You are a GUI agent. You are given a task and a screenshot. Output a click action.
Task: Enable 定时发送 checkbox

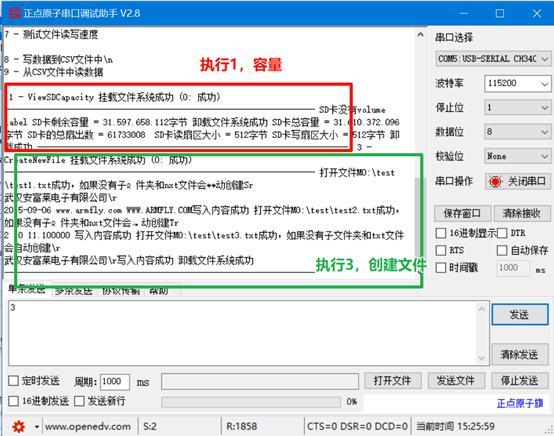(13, 381)
